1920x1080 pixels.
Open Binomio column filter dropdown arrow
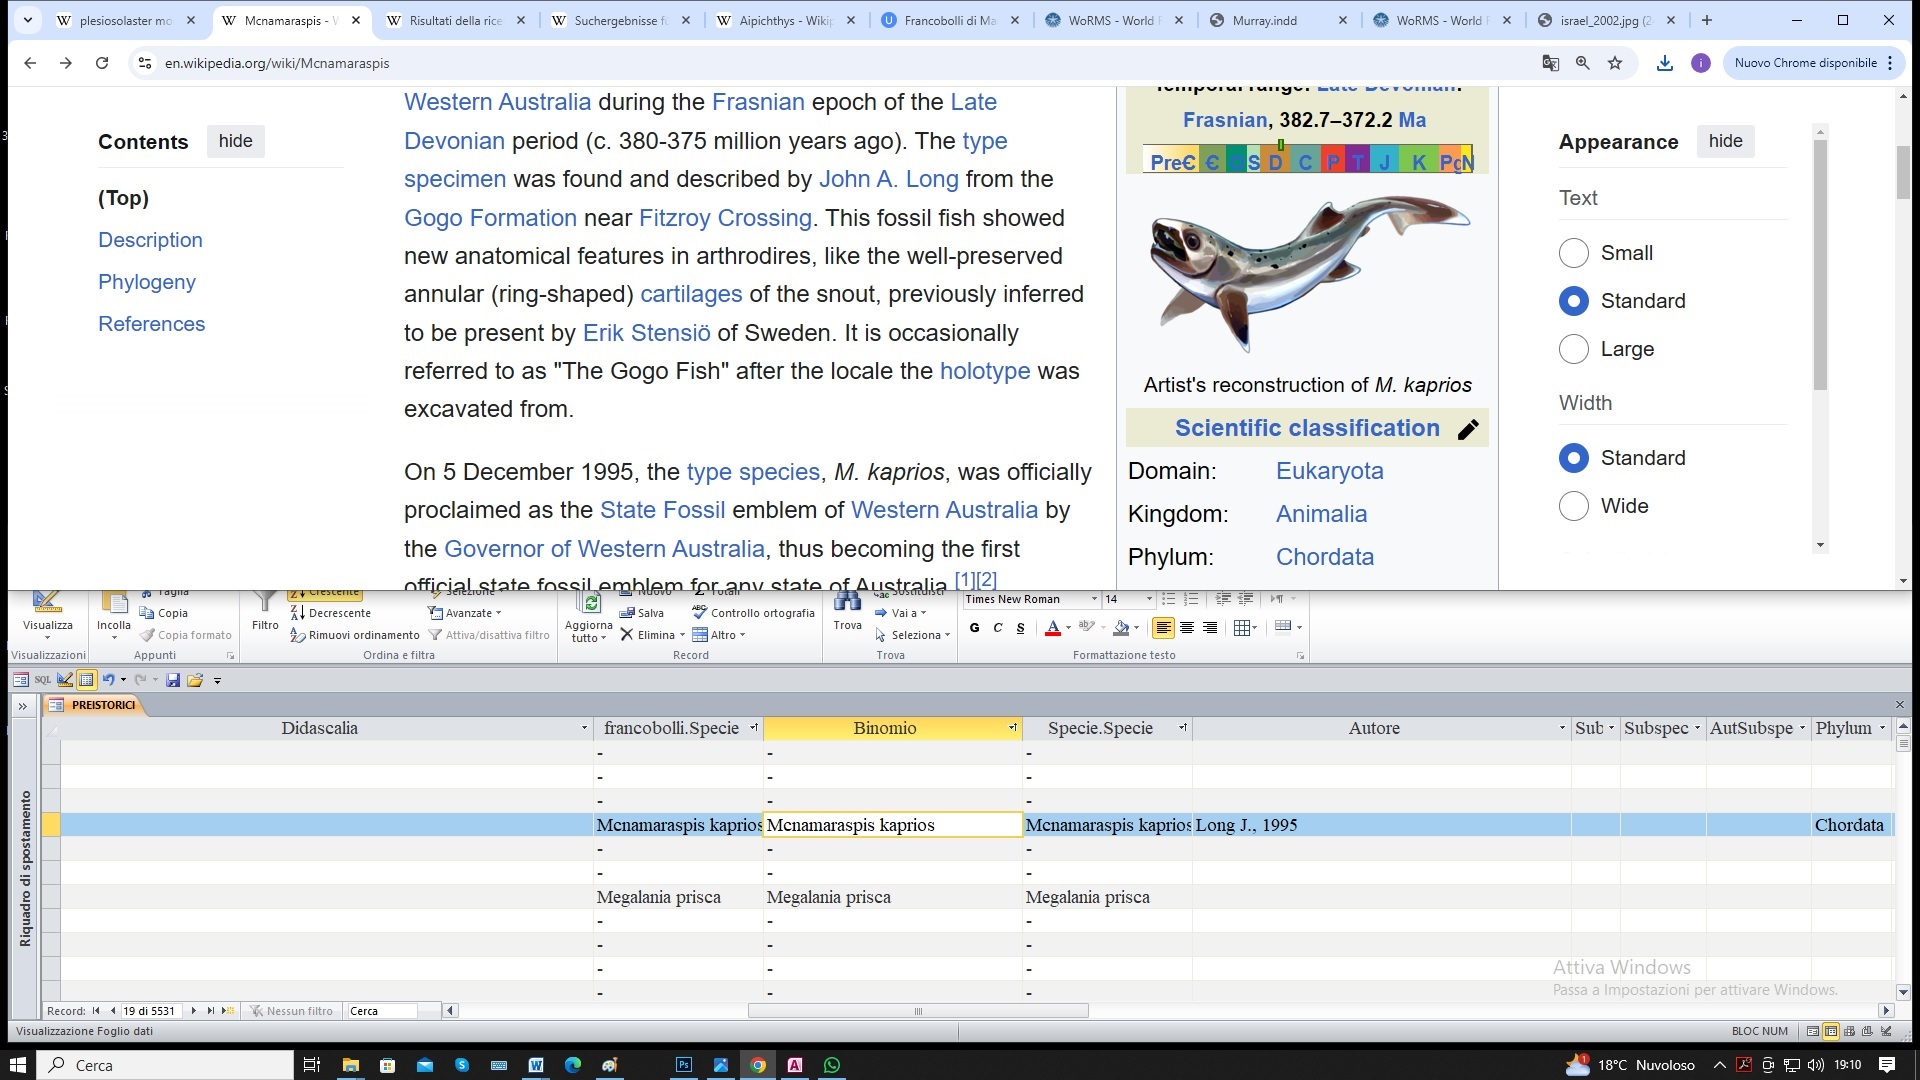1013,728
